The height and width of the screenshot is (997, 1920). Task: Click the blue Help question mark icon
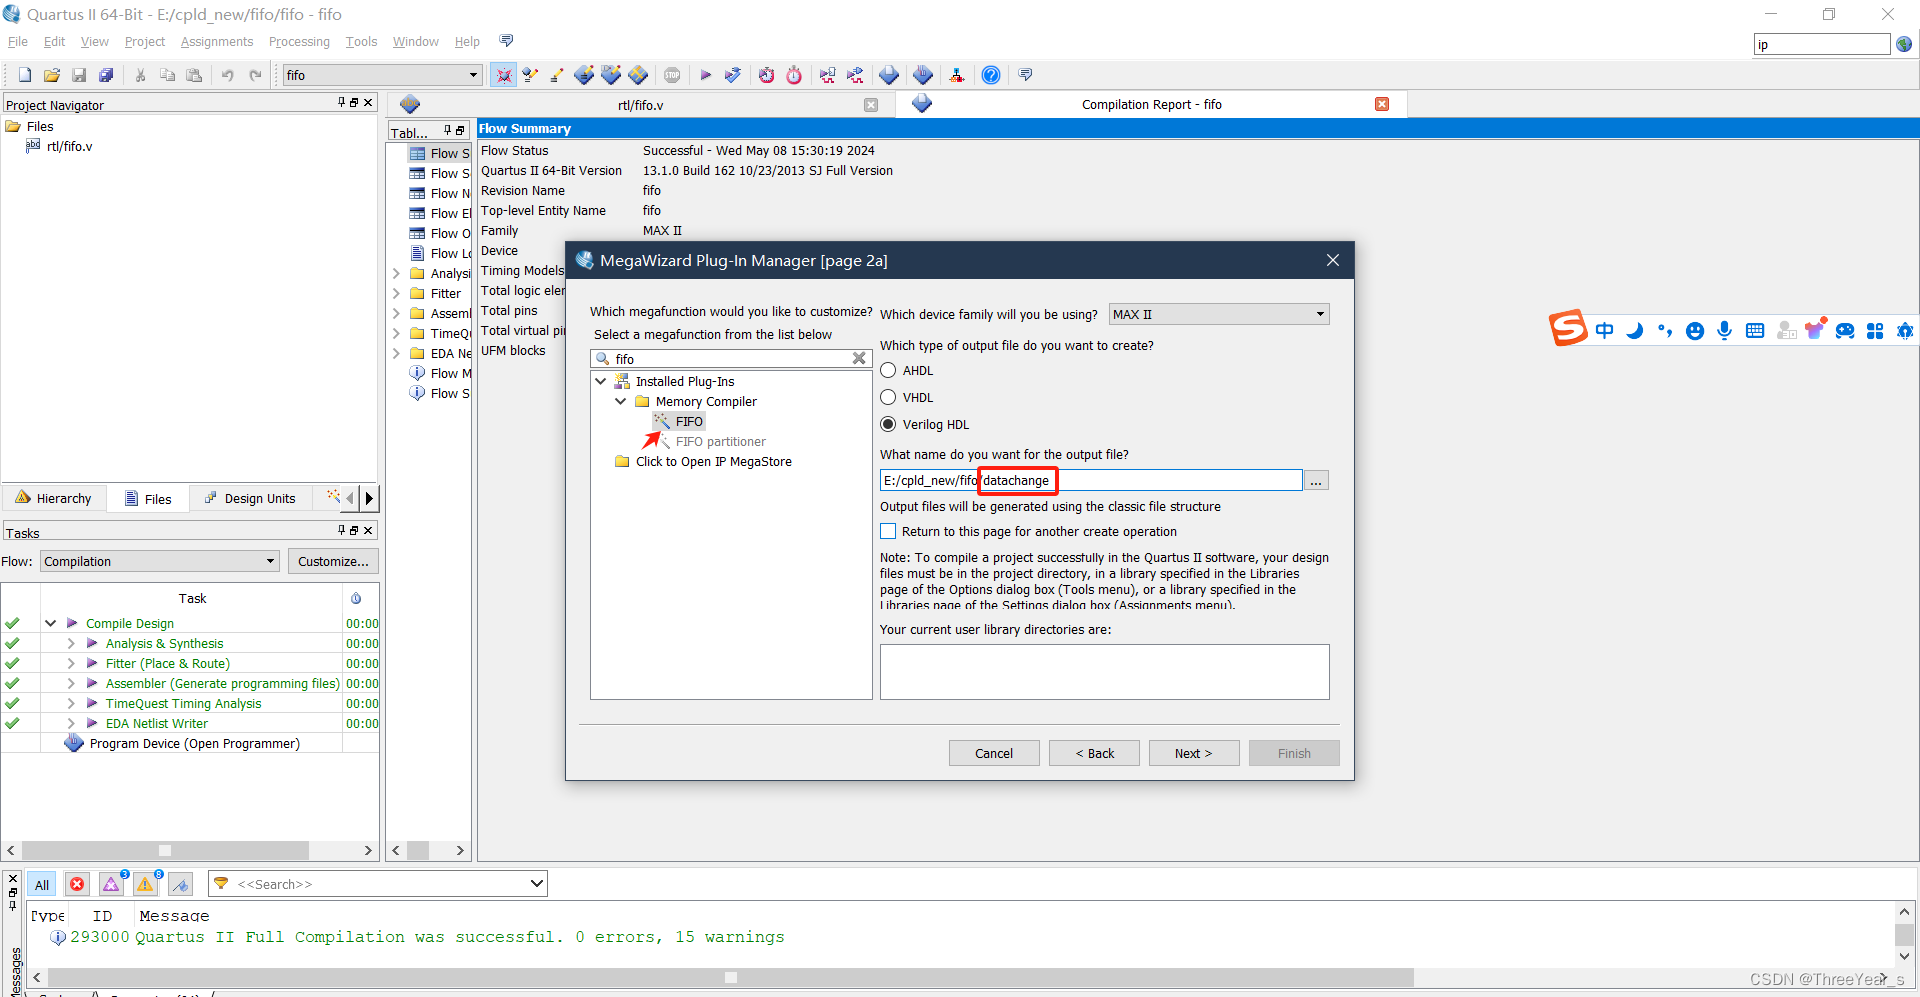point(991,75)
